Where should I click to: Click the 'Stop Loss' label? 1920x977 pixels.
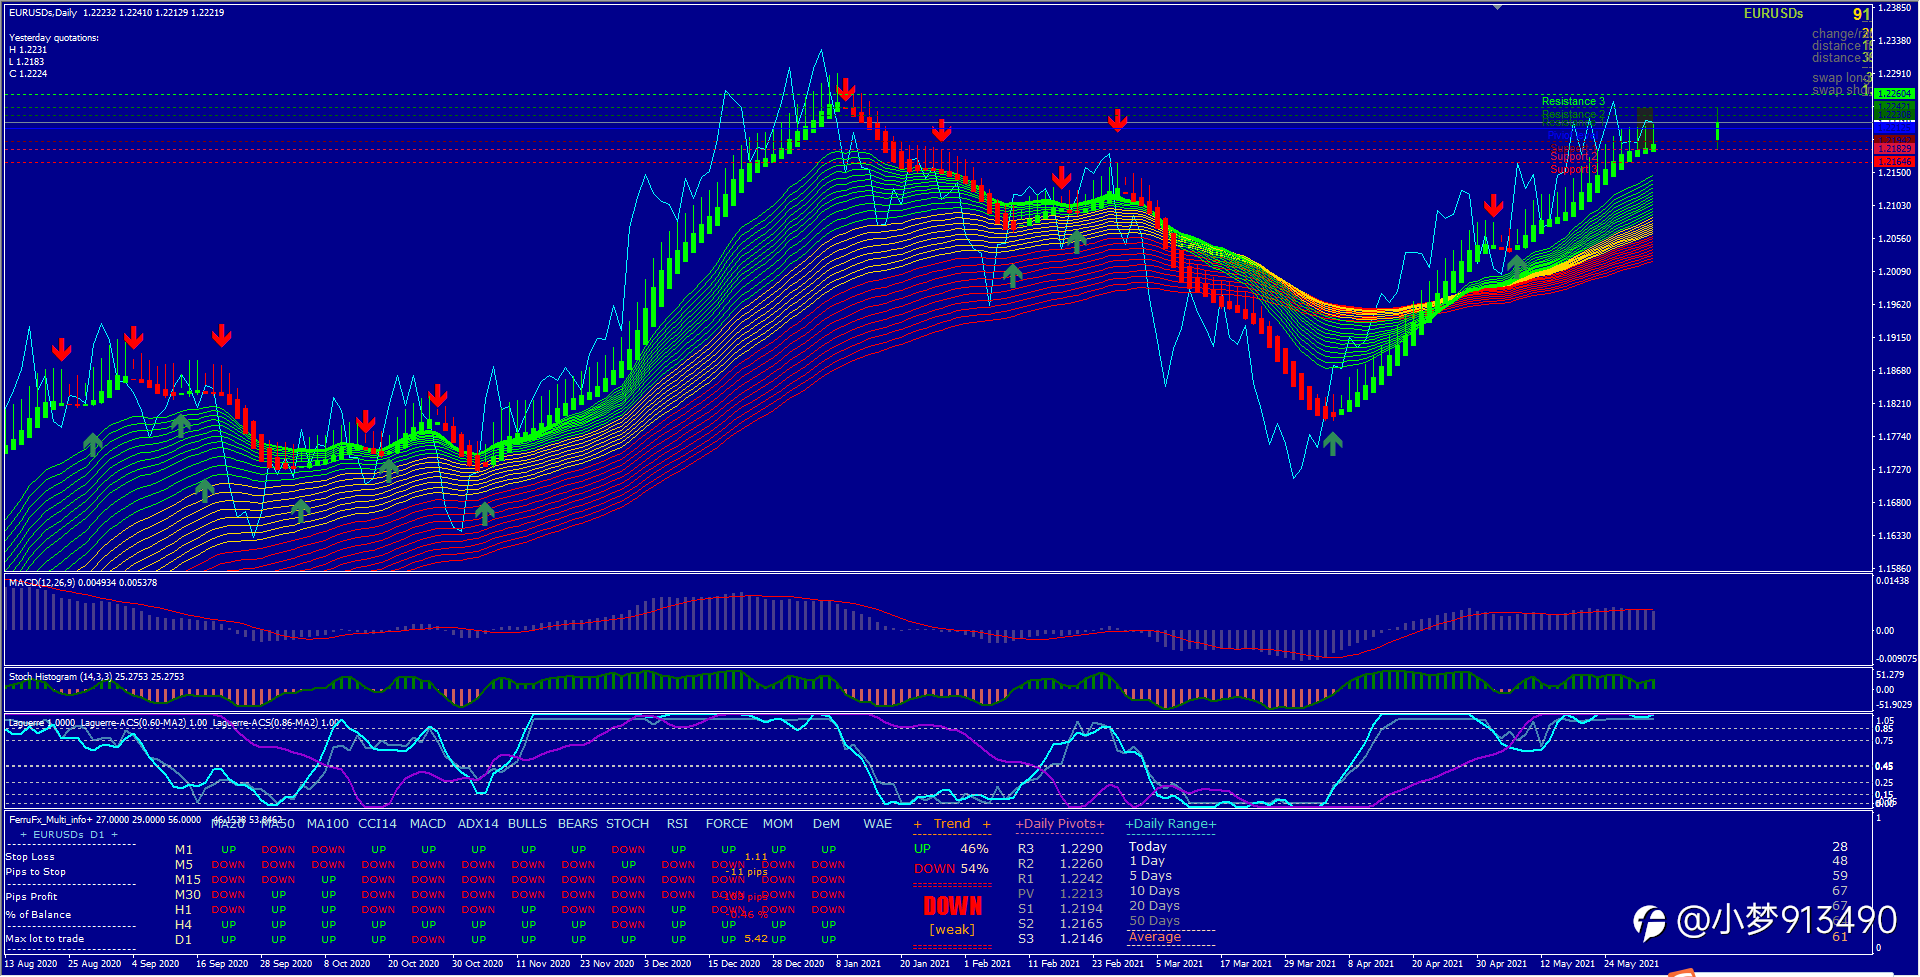point(30,857)
